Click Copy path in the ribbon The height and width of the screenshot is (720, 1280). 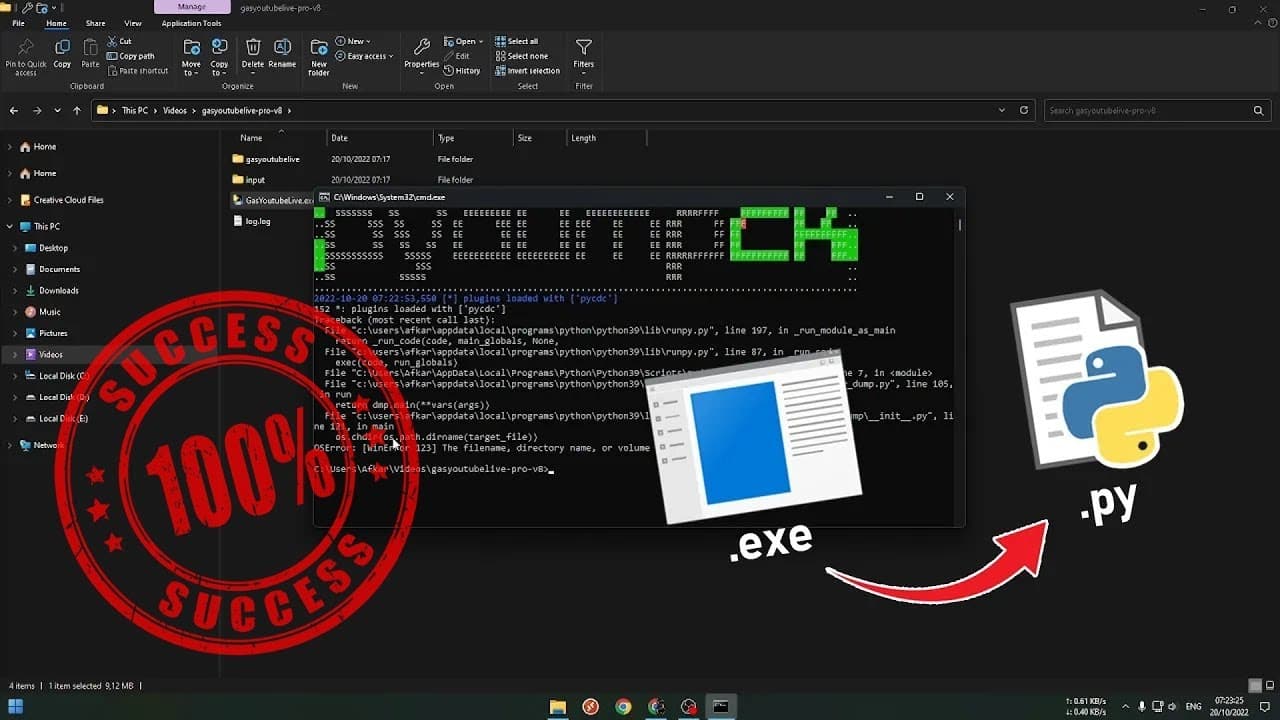pyautogui.click(x=130, y=56)
